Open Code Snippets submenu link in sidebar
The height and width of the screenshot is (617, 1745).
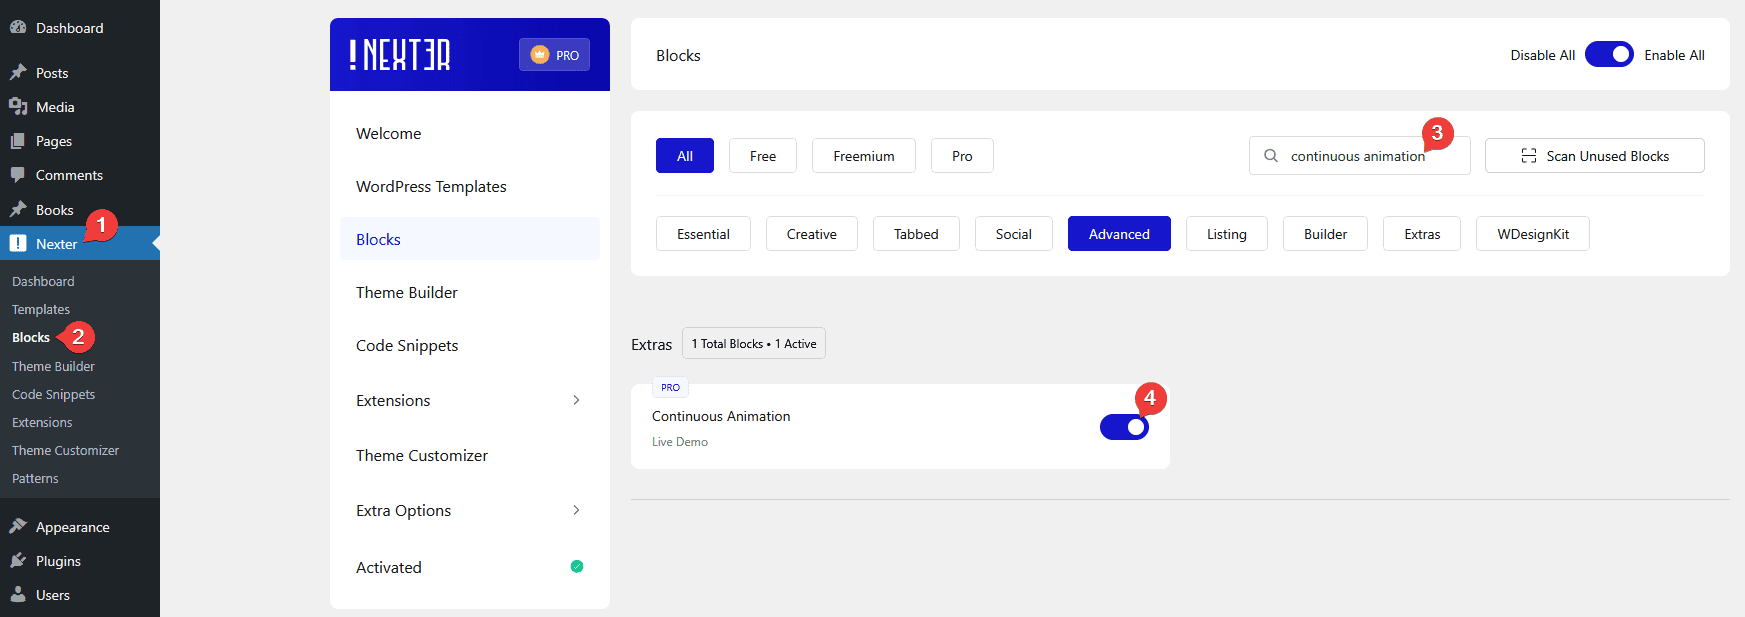[x=54, y=394]
